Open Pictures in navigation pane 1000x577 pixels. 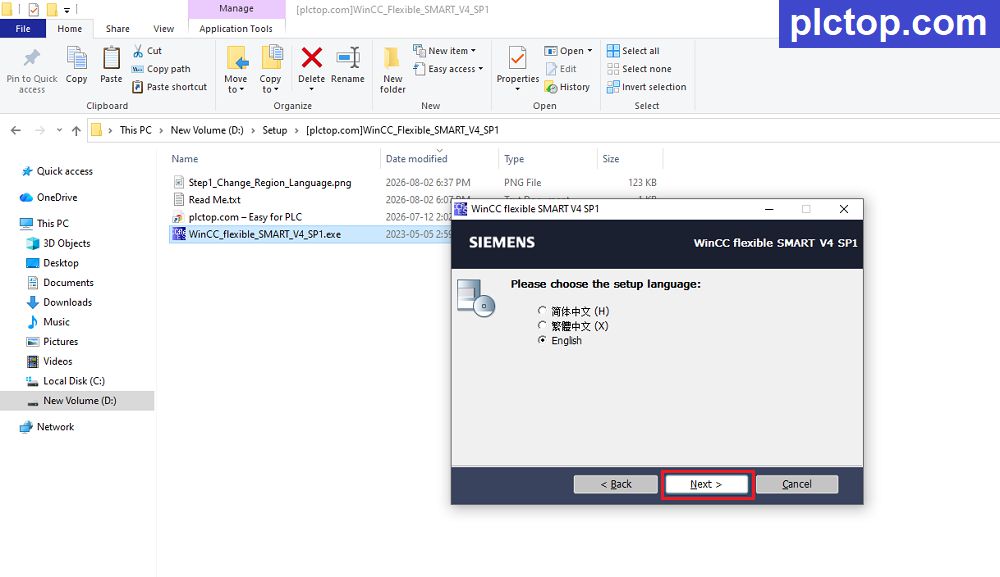point(52,342)
